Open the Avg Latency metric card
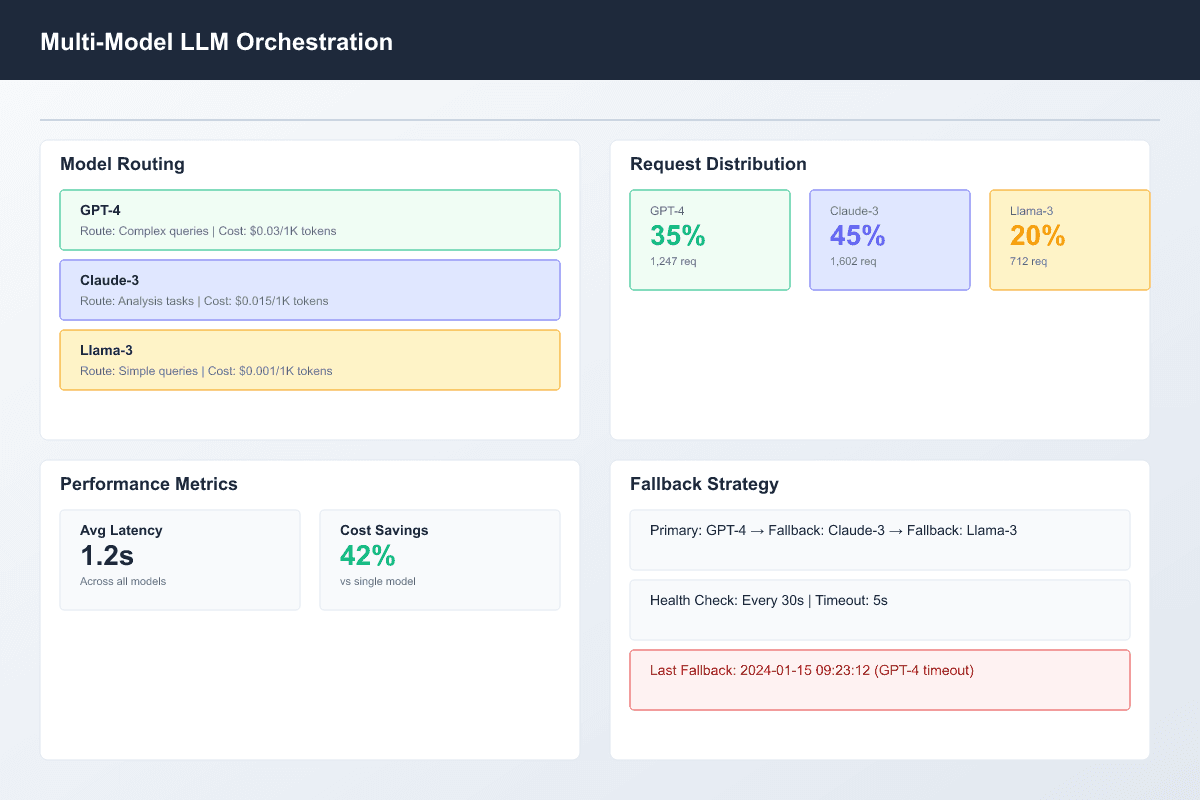The image size is (1200, 800). click(180, 559)
